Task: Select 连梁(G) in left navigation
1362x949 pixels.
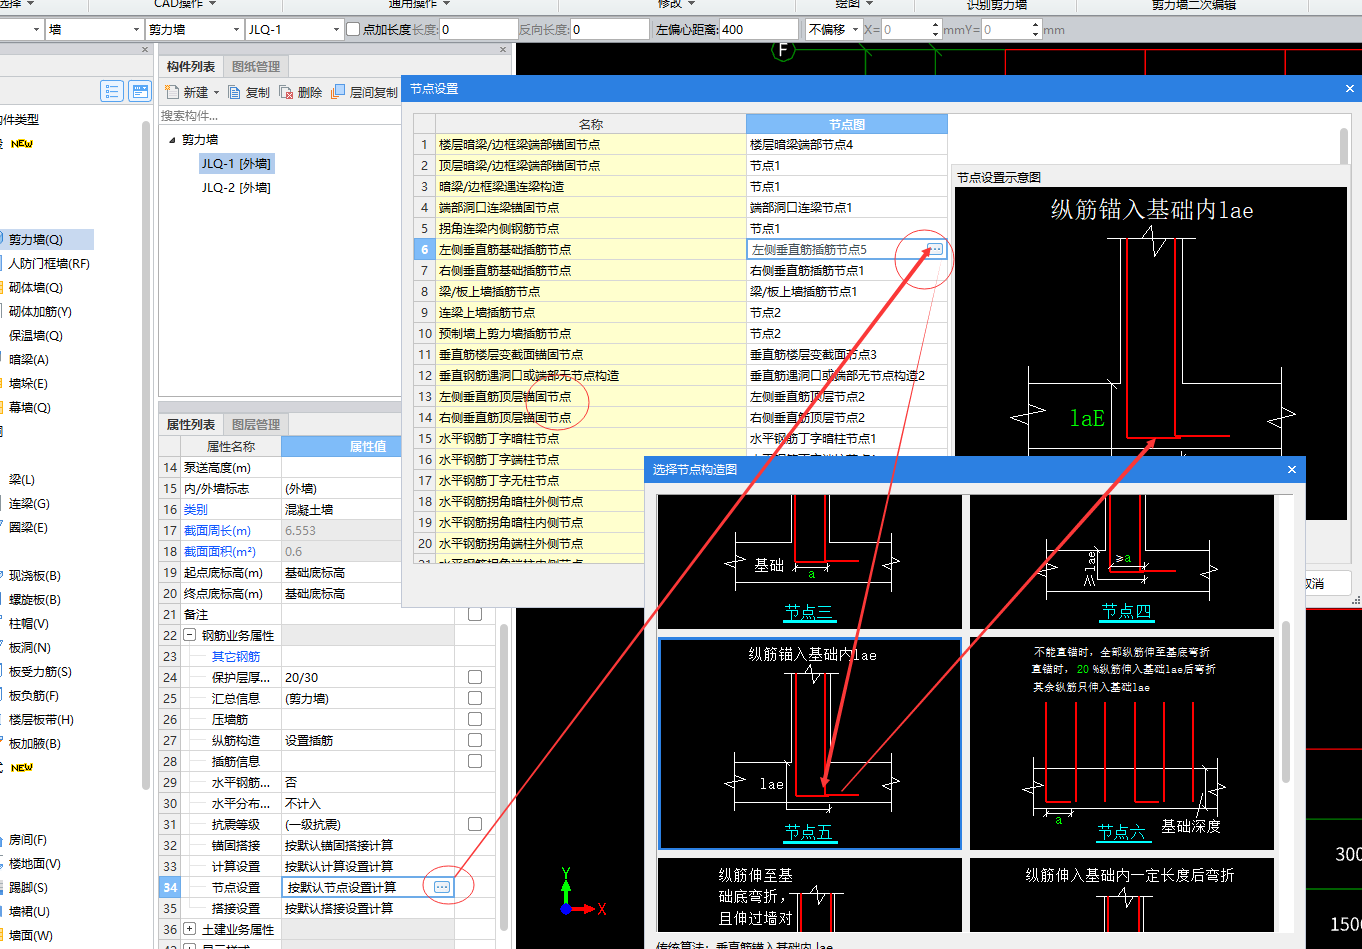Action: click(x=29, y=503)
